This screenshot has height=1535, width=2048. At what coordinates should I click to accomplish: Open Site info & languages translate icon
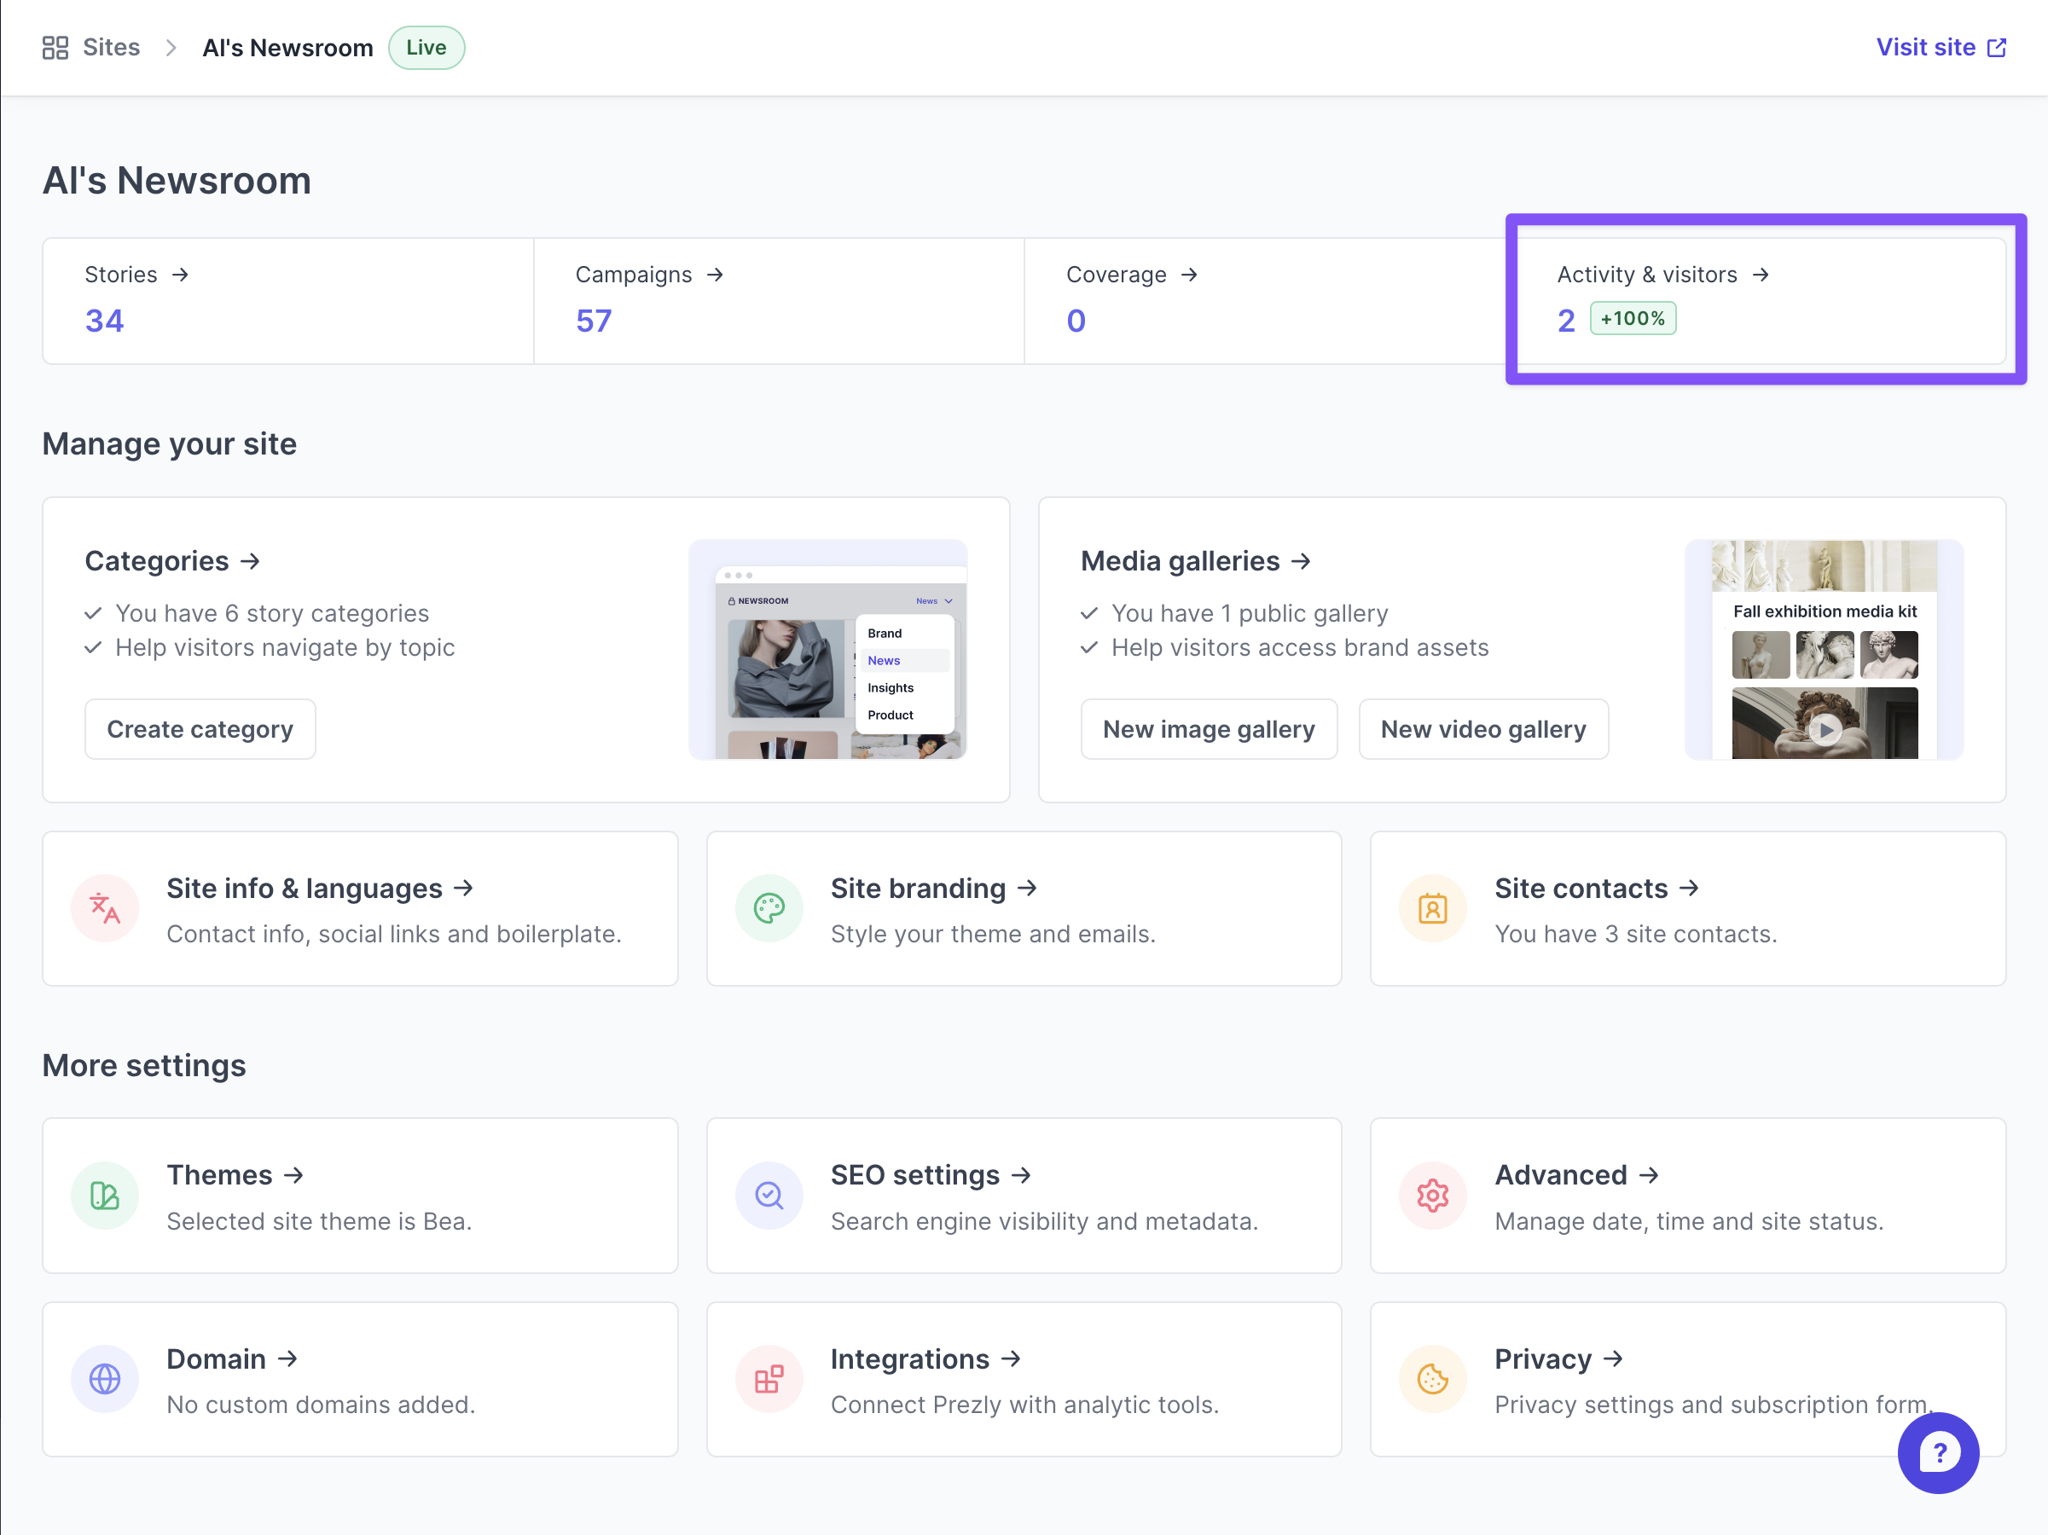point(105,908)
